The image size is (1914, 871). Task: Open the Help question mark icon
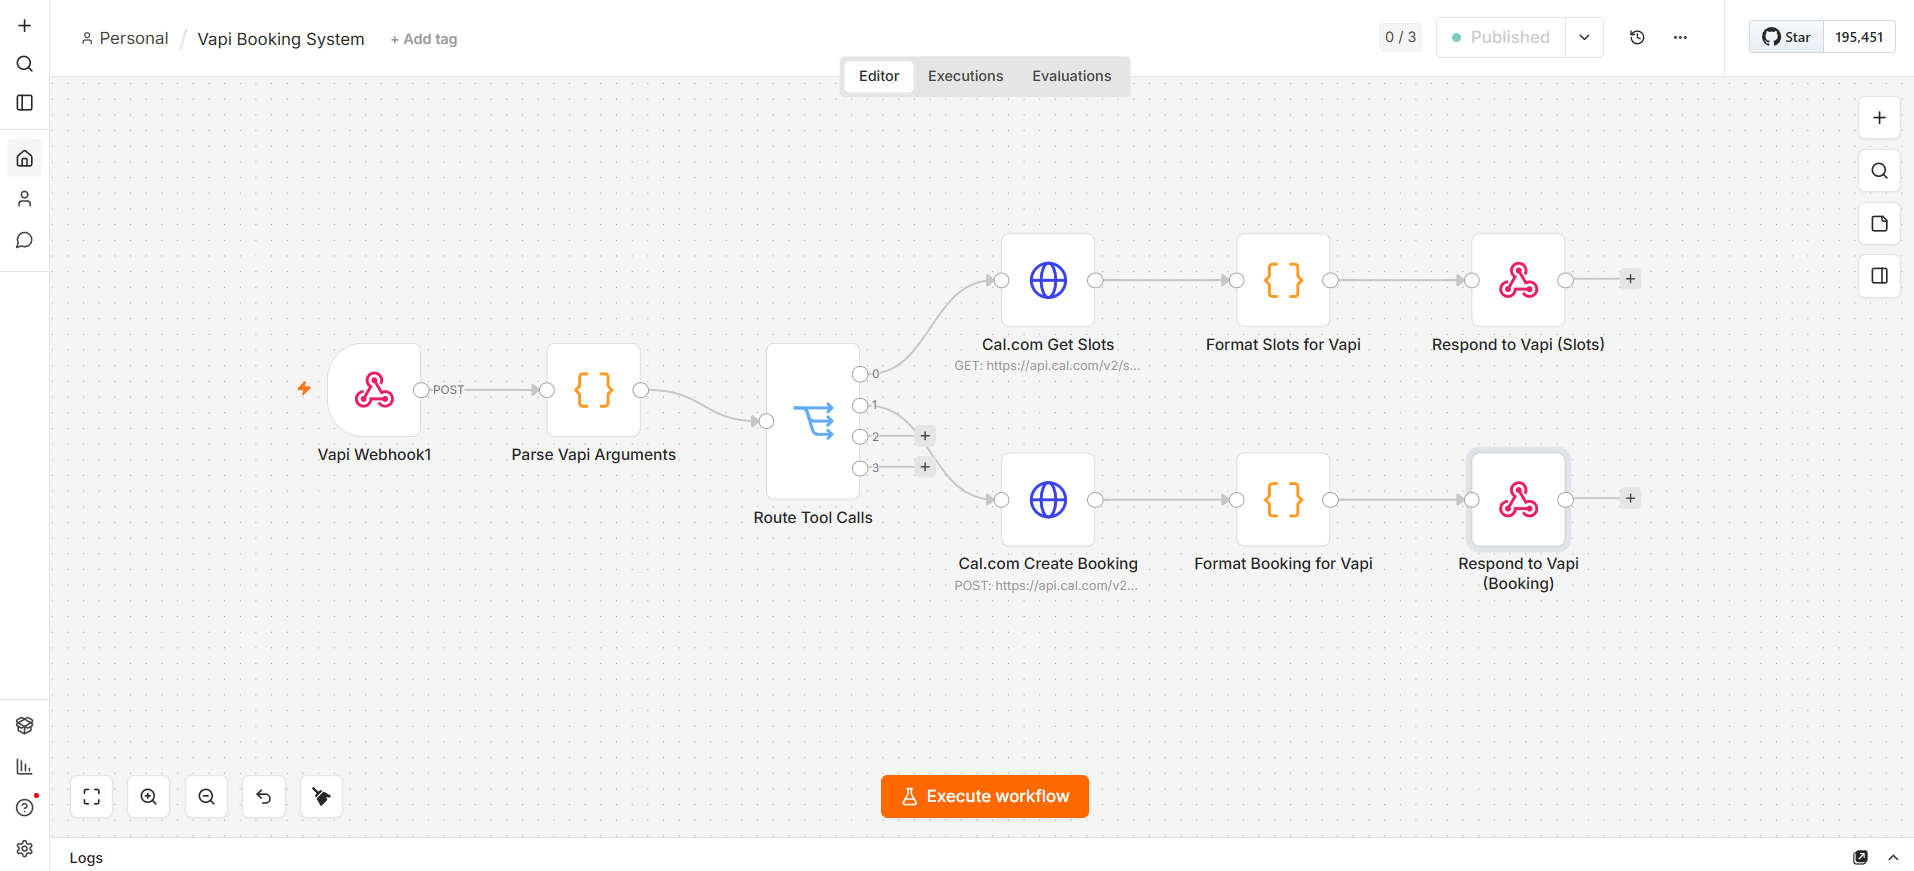(x=25, y=808)
